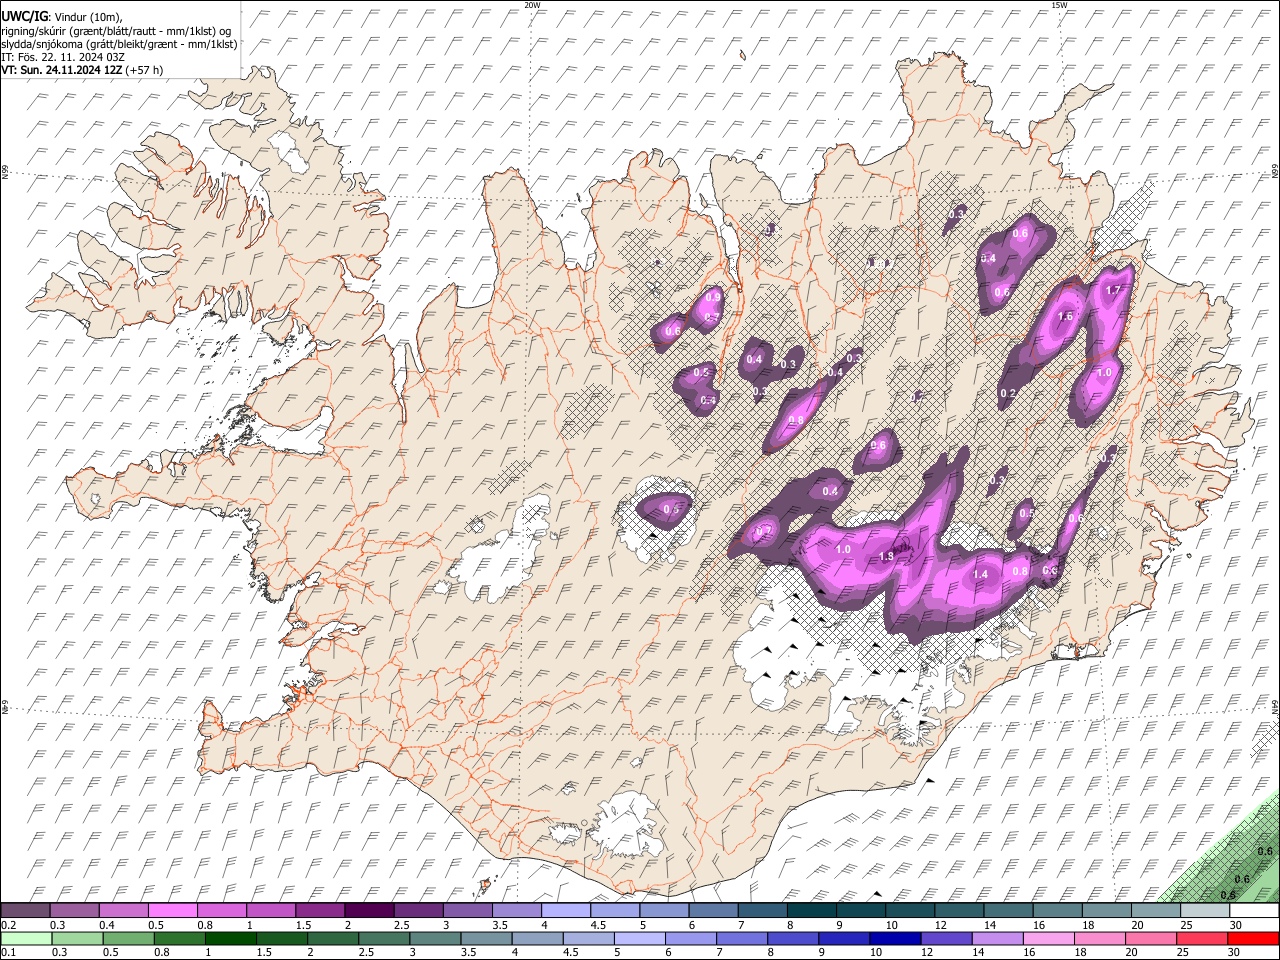1280x960 pixels.
Task: Click the 12 label in upper legend row
Action: [940, 925]
